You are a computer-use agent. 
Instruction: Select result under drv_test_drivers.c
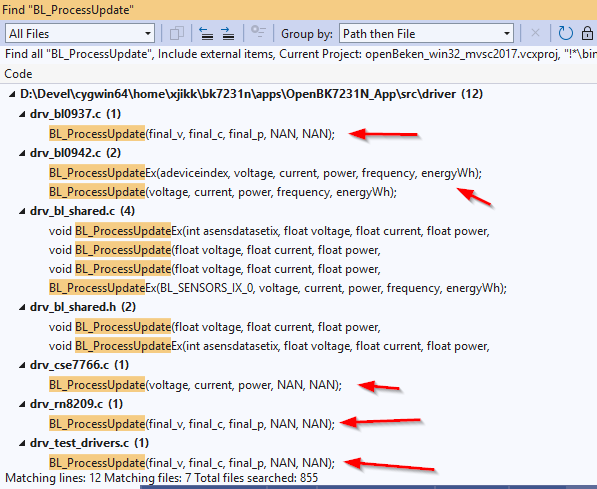pos(192,463)
